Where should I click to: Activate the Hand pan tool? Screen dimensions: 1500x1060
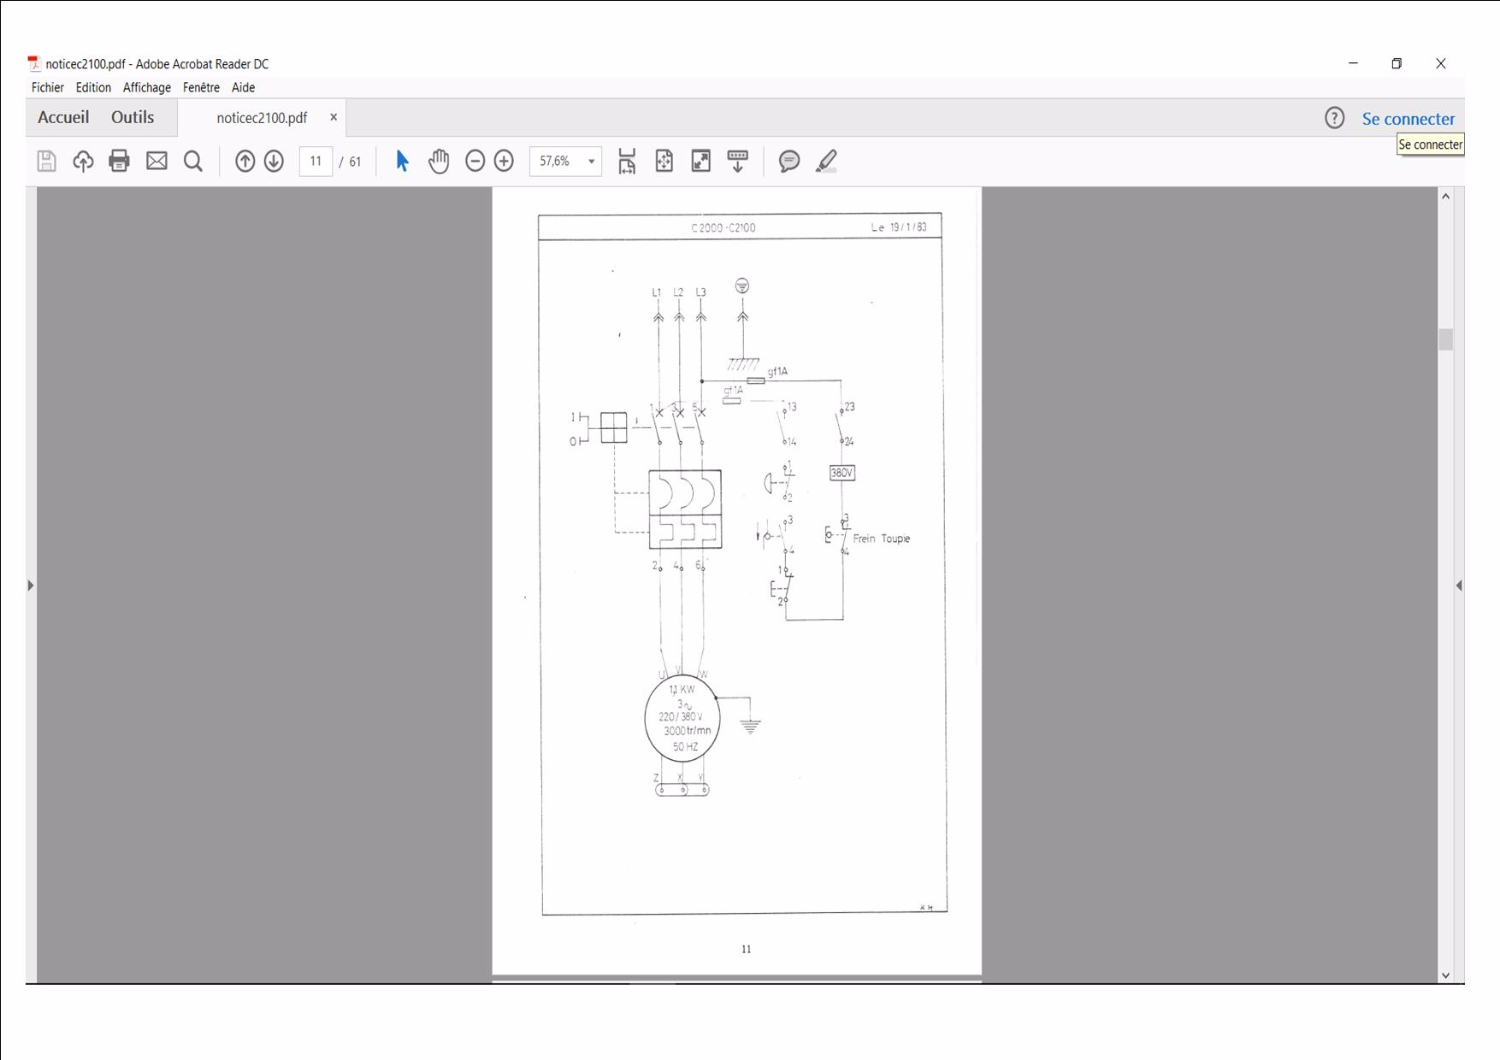pos(439,161)
